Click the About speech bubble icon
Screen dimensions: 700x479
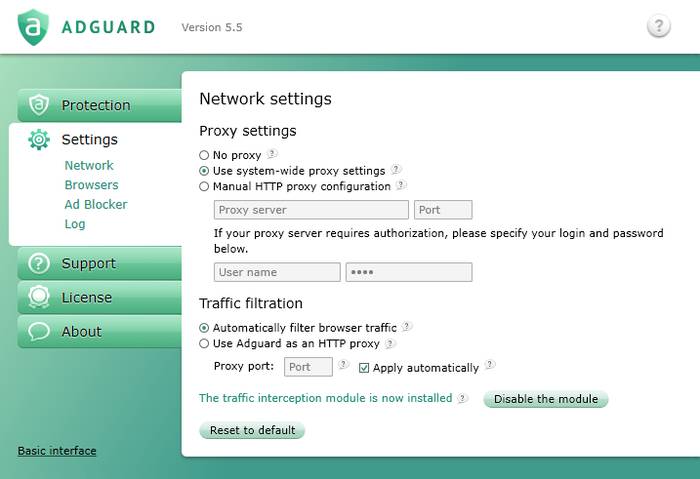coord(39,331)
